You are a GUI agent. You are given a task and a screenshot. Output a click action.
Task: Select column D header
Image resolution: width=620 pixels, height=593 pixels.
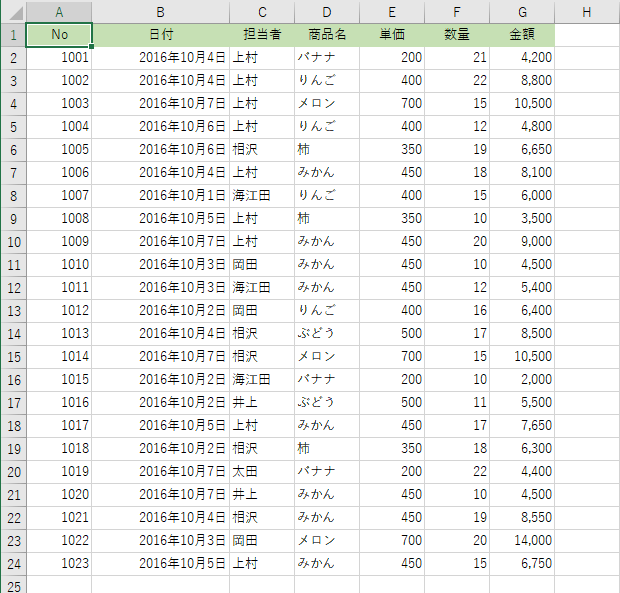(x=327, y=12)
